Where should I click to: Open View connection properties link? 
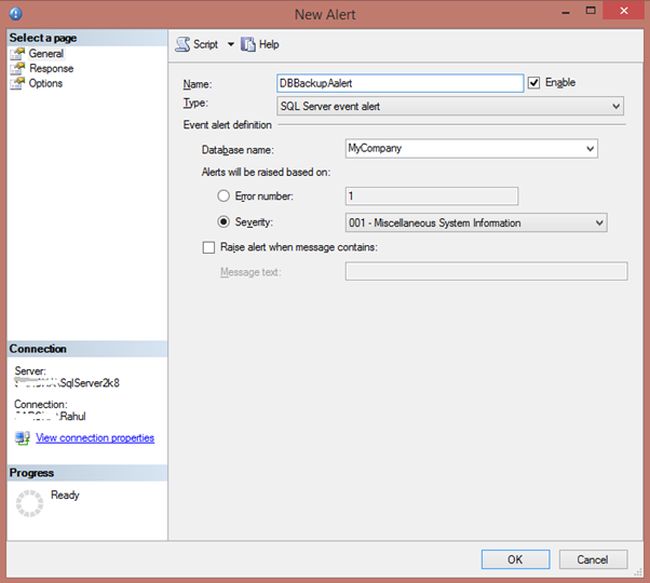point(95,438)
